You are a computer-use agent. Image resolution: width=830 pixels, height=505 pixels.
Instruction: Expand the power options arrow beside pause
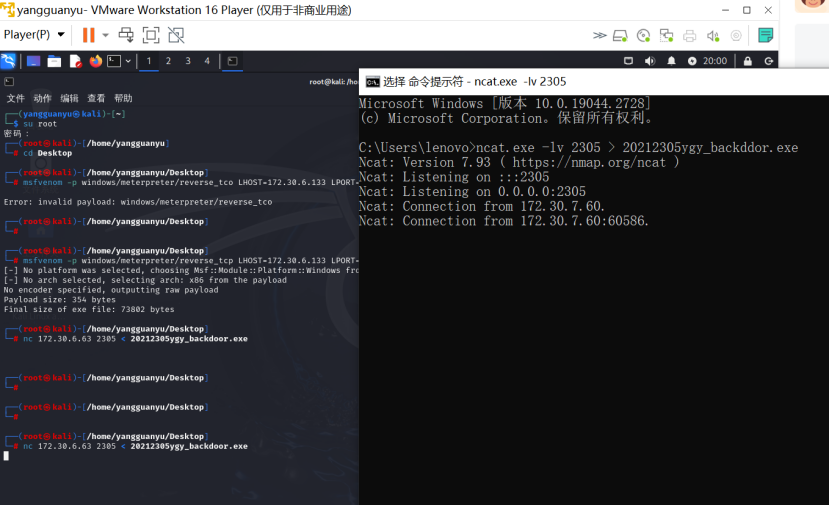(x=105, y=35)
